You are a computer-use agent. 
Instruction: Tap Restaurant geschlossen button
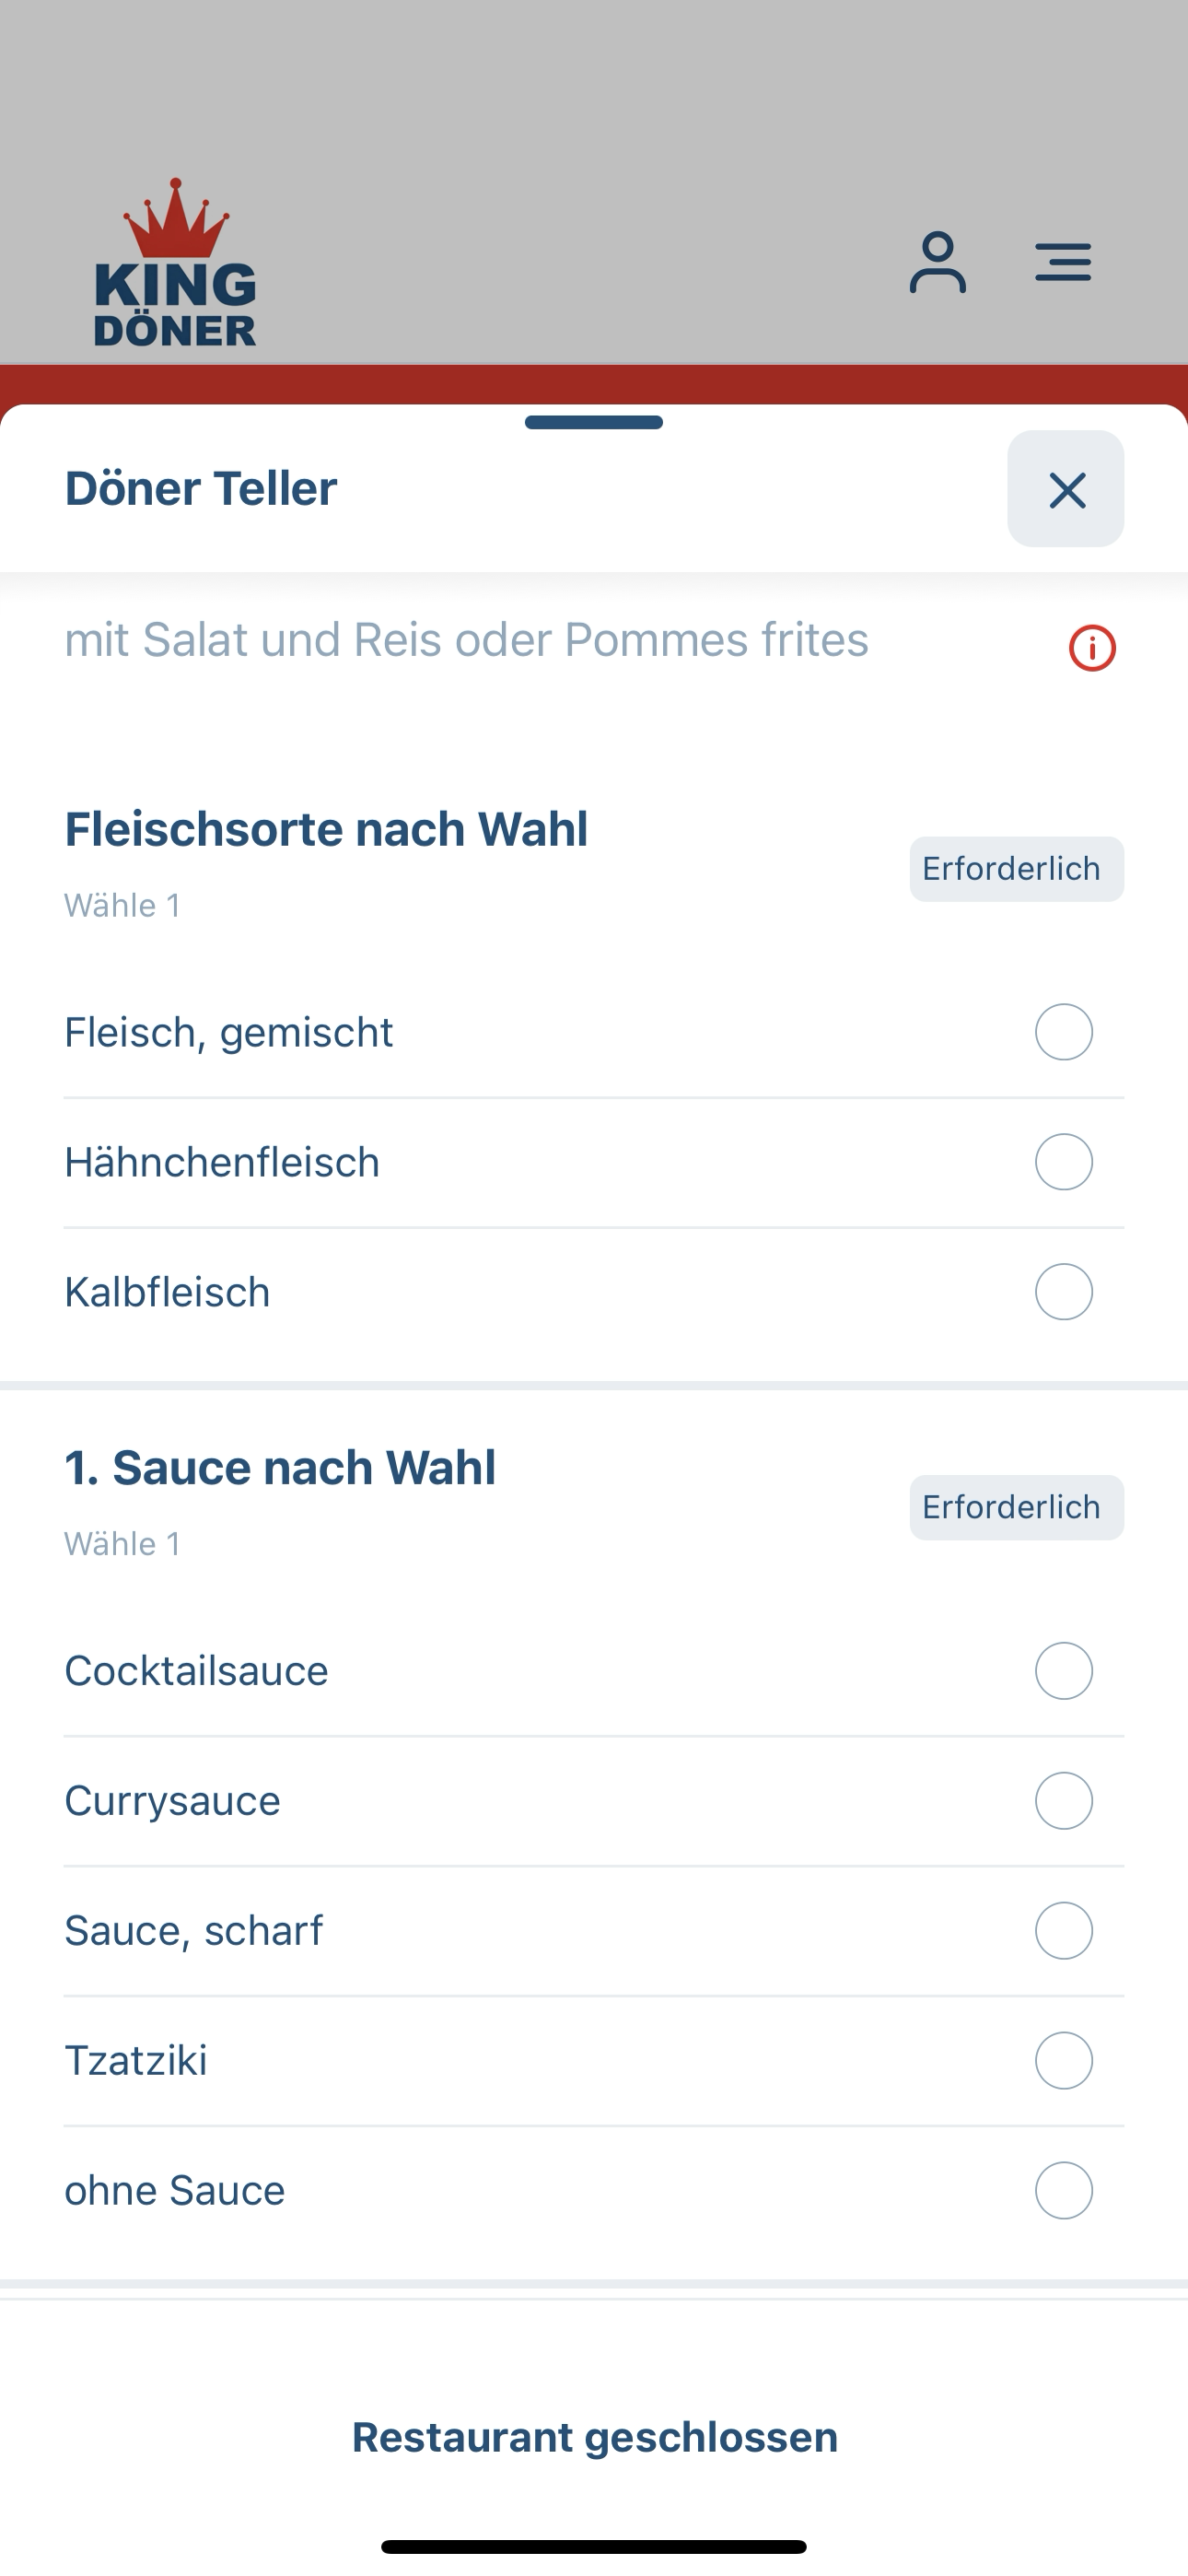coord(594,2437)
